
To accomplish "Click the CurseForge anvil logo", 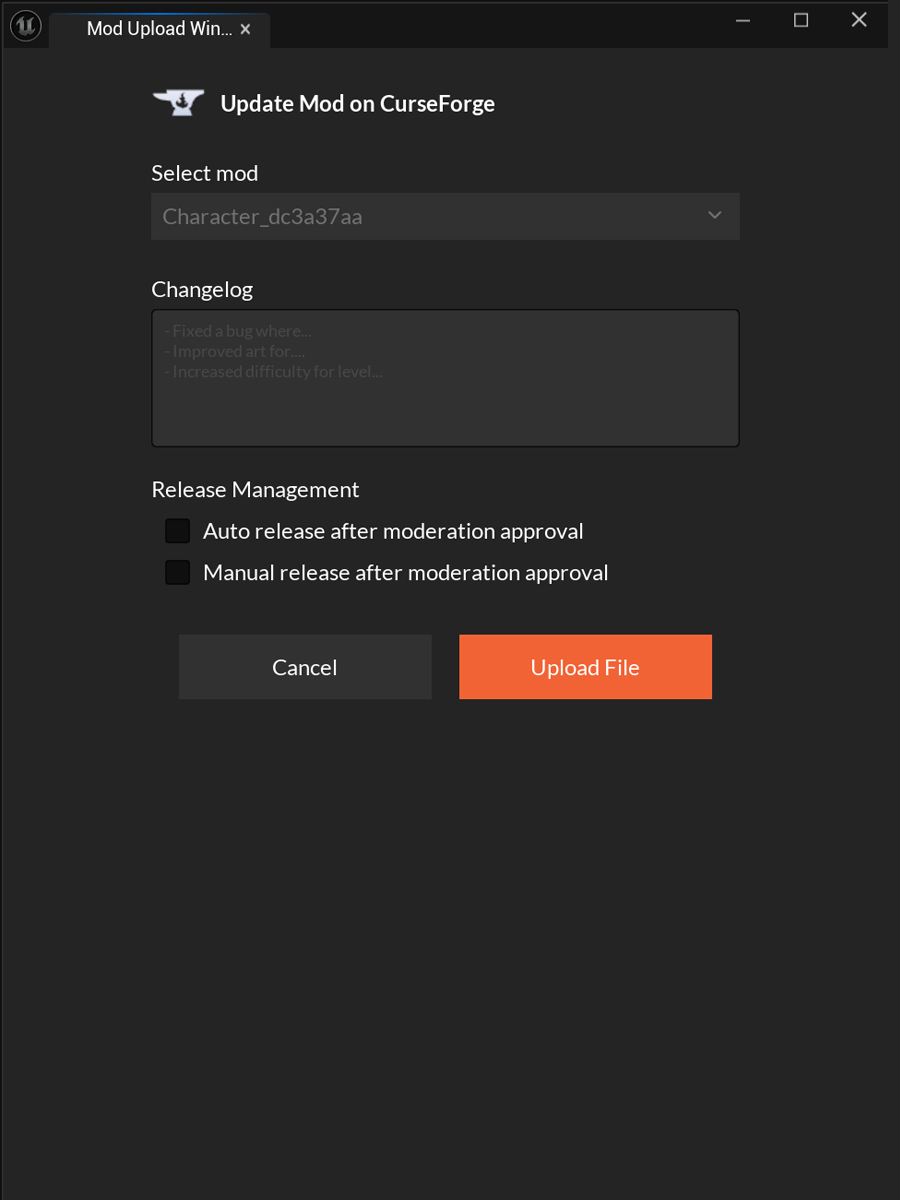I will (179, 102).
